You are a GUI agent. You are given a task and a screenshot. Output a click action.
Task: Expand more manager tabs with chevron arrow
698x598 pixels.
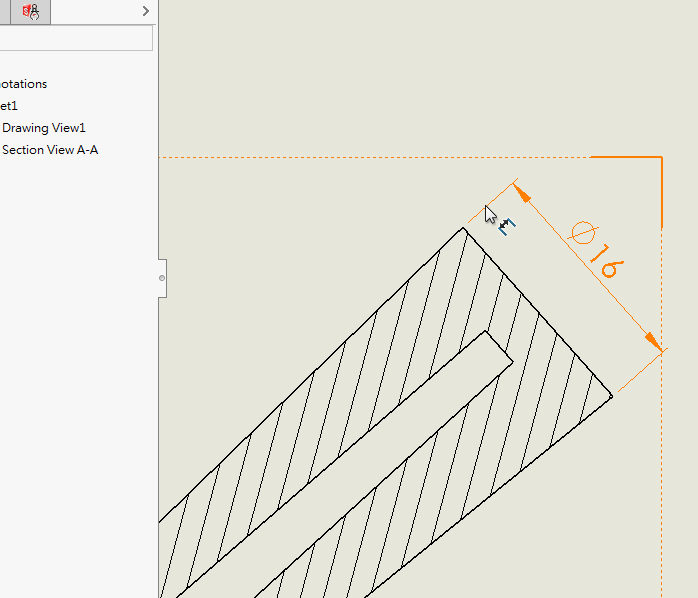click(146, 11)
